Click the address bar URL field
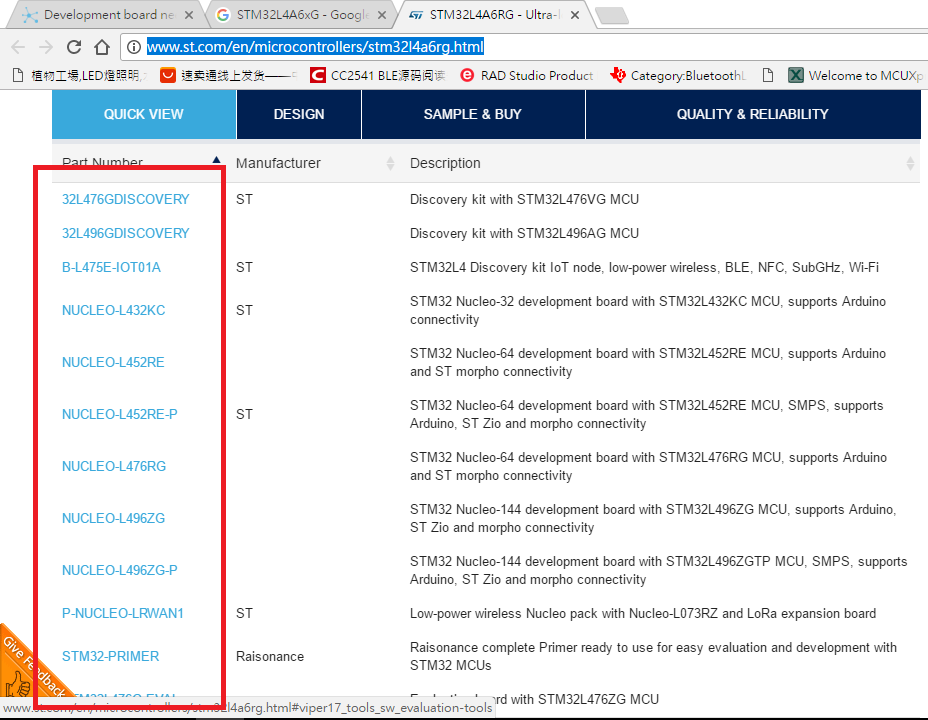The width and height of the screenshot is (928, 720). (x=524, y=47)
